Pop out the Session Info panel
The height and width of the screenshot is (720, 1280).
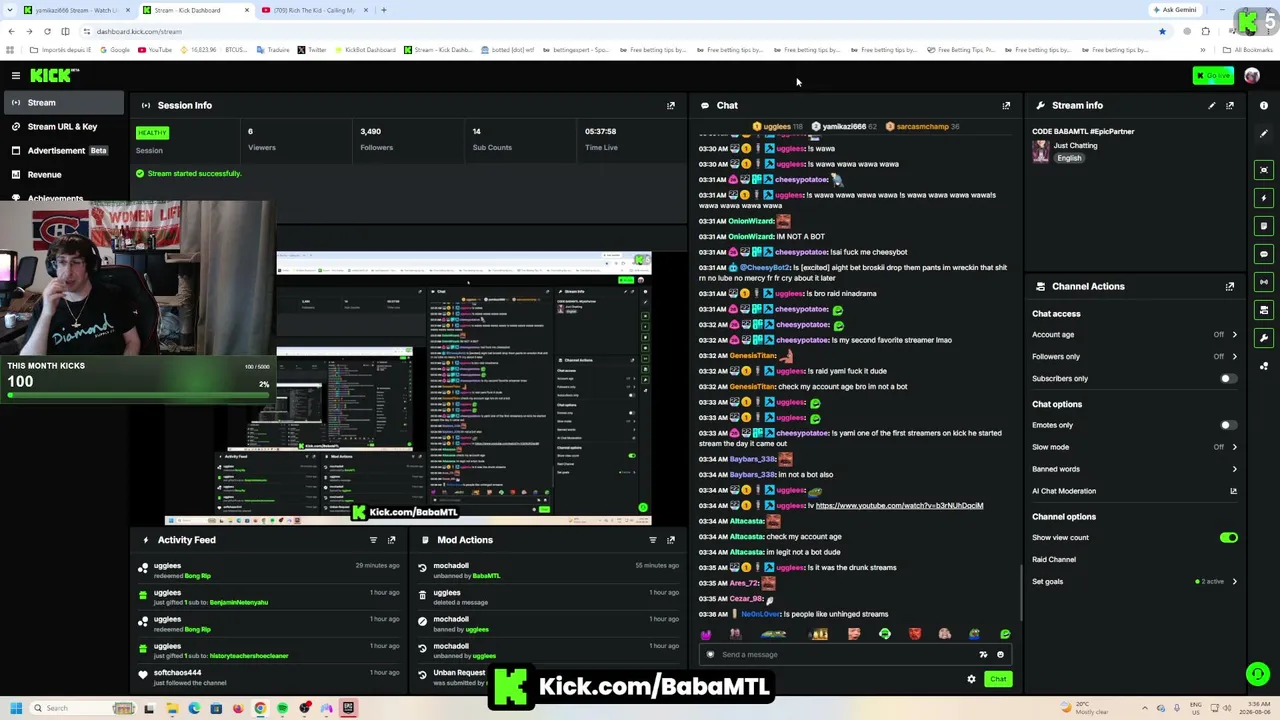coord(671,105)
